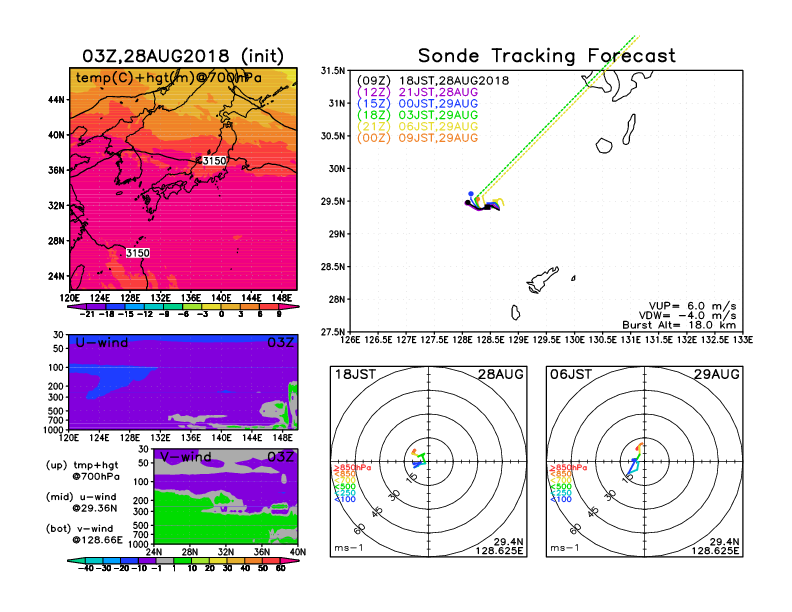Image resolution: width=792 pixels, height=612 pixels.
Task: Click the island outline near 28.3N 129.4E
Action: [x=543, y=279]
